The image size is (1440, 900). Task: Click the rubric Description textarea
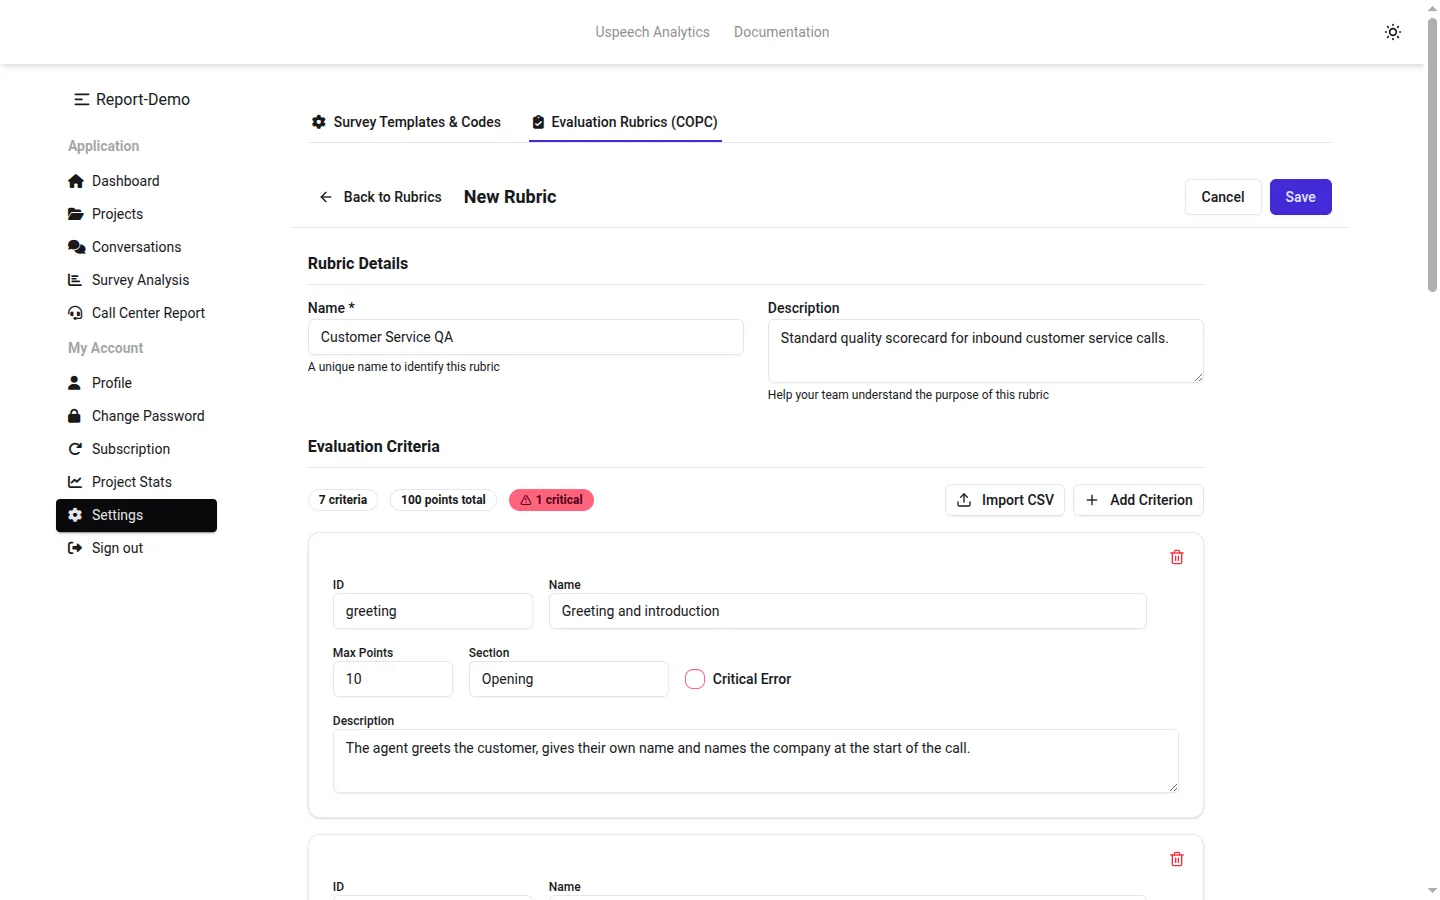point(985,351)
